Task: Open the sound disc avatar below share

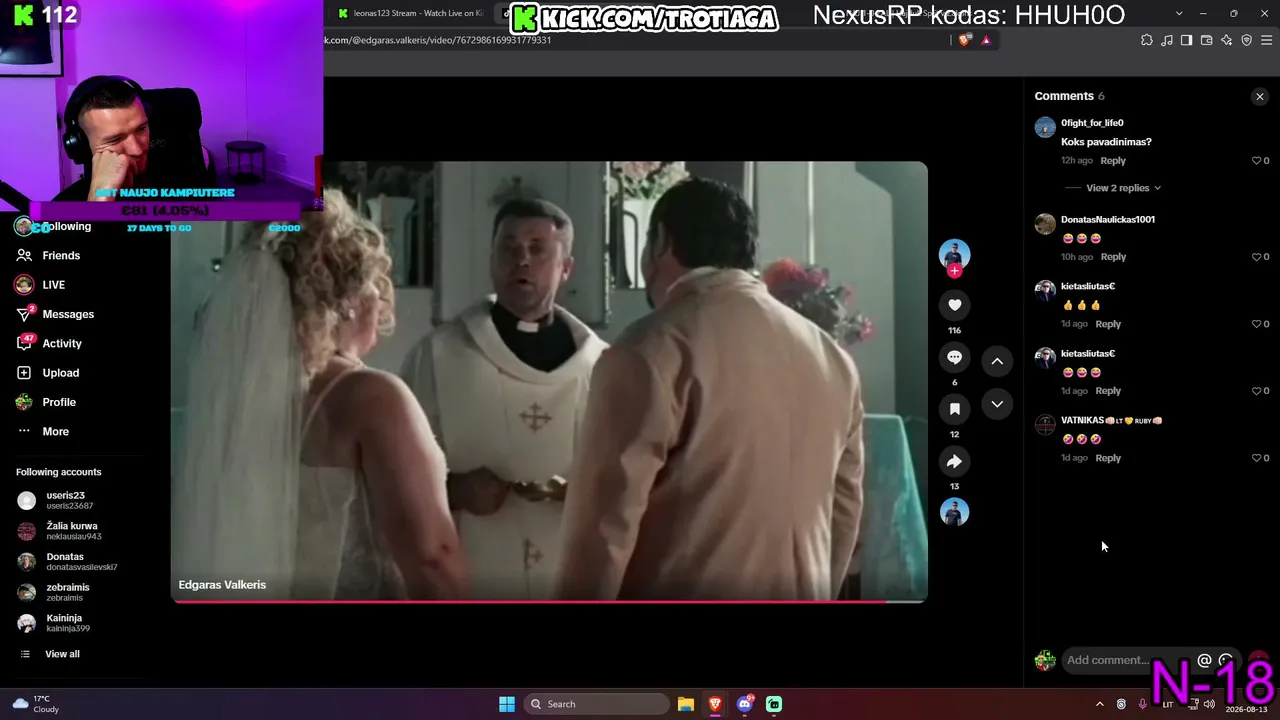Action: pos(954,512)
